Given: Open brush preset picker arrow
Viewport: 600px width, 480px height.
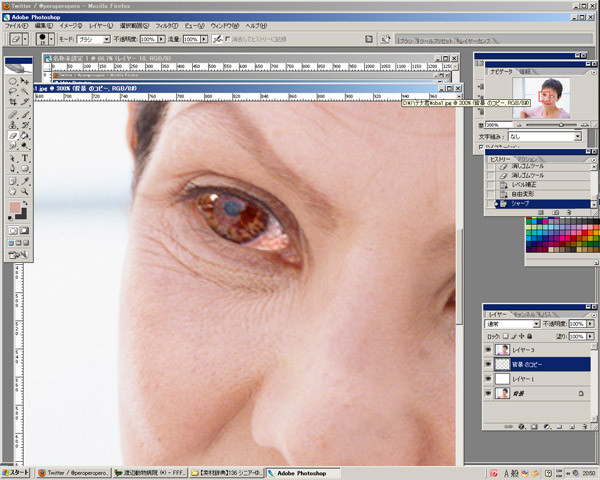Looking at the screenshot, I should coord(51,39).
